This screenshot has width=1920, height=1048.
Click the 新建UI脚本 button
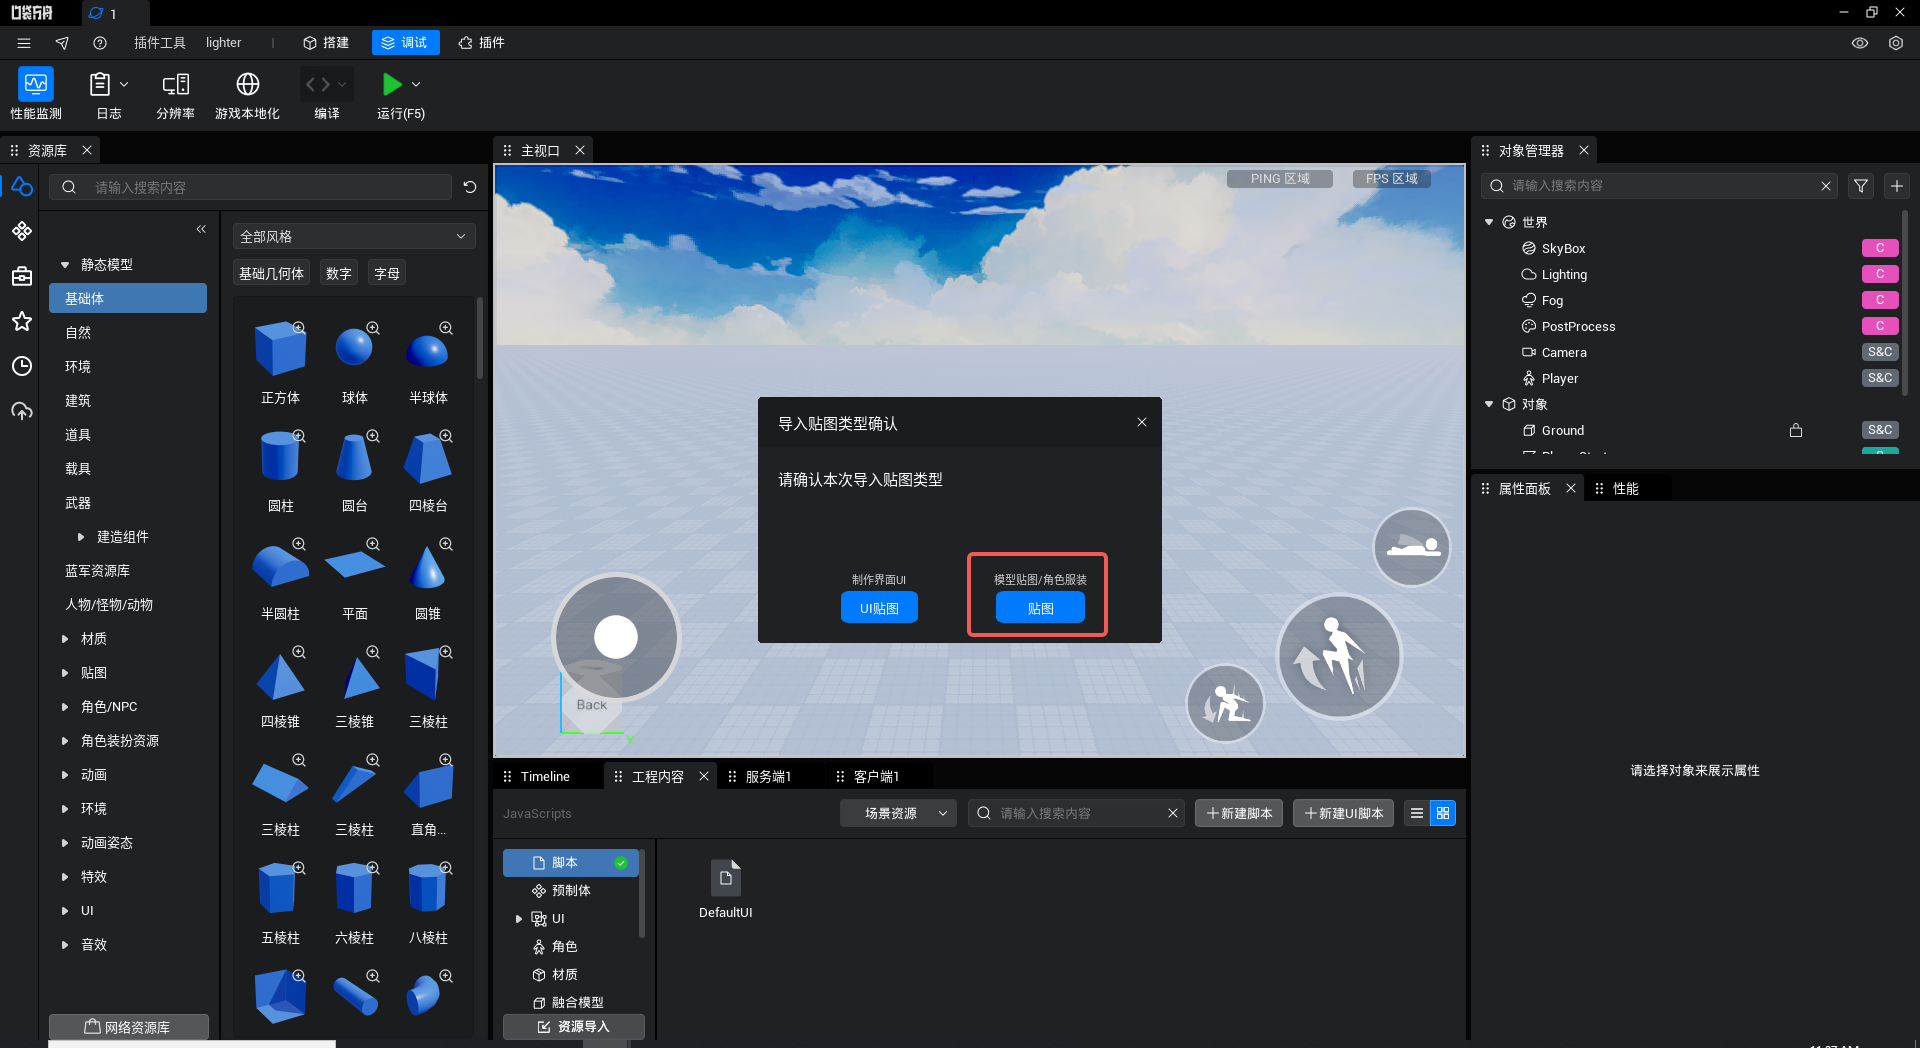pos(1343,813)
